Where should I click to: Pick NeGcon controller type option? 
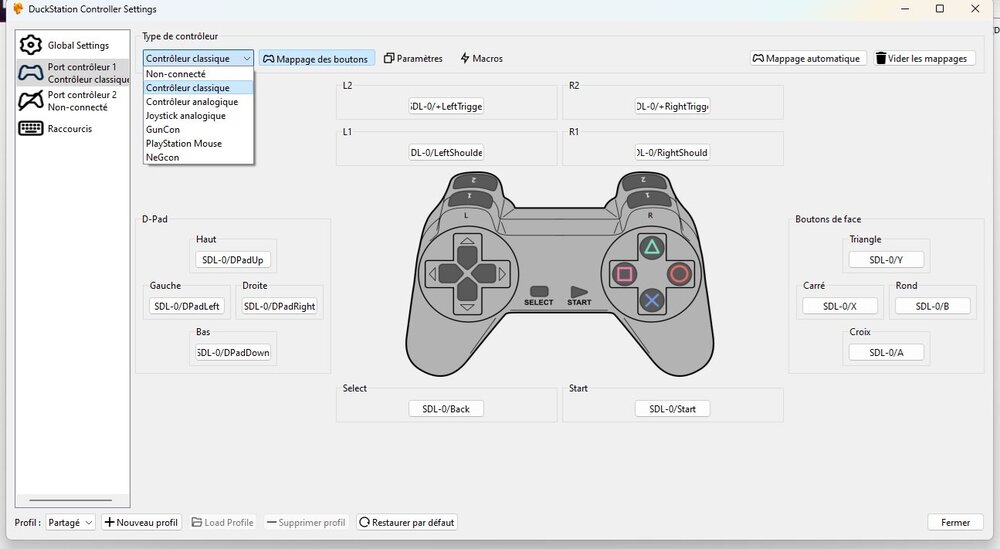pyautogui.click(x=163, y=157)
